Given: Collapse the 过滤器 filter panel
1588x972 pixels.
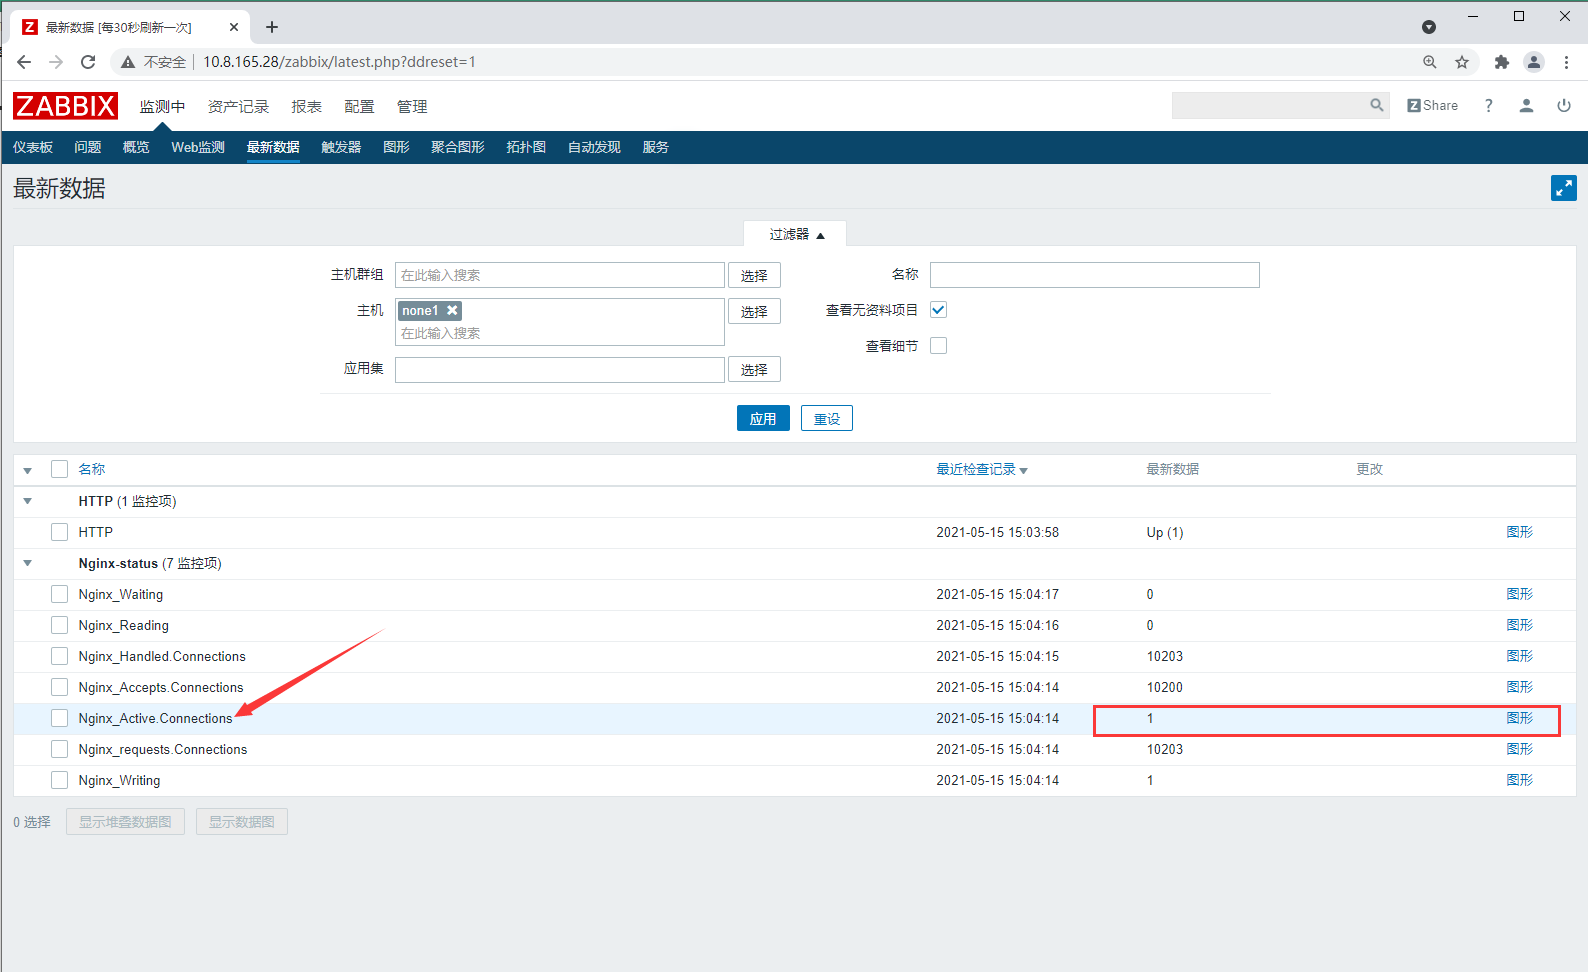Looking at the screenshot, I should click(x=796, y=234).
